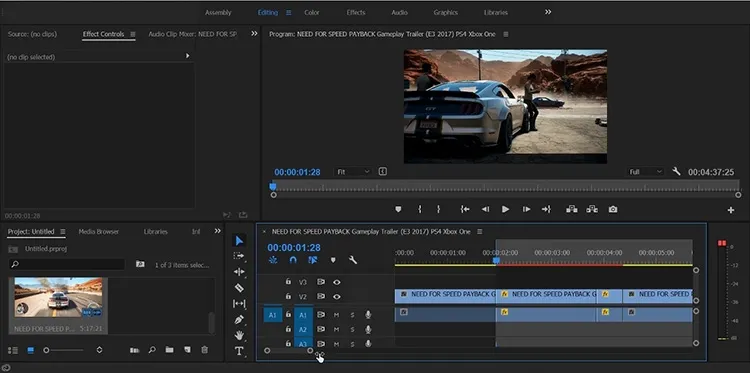The width and height of the screenshot is (750, 373).
Task: Click Go to In point
Action: coord(464,209)
